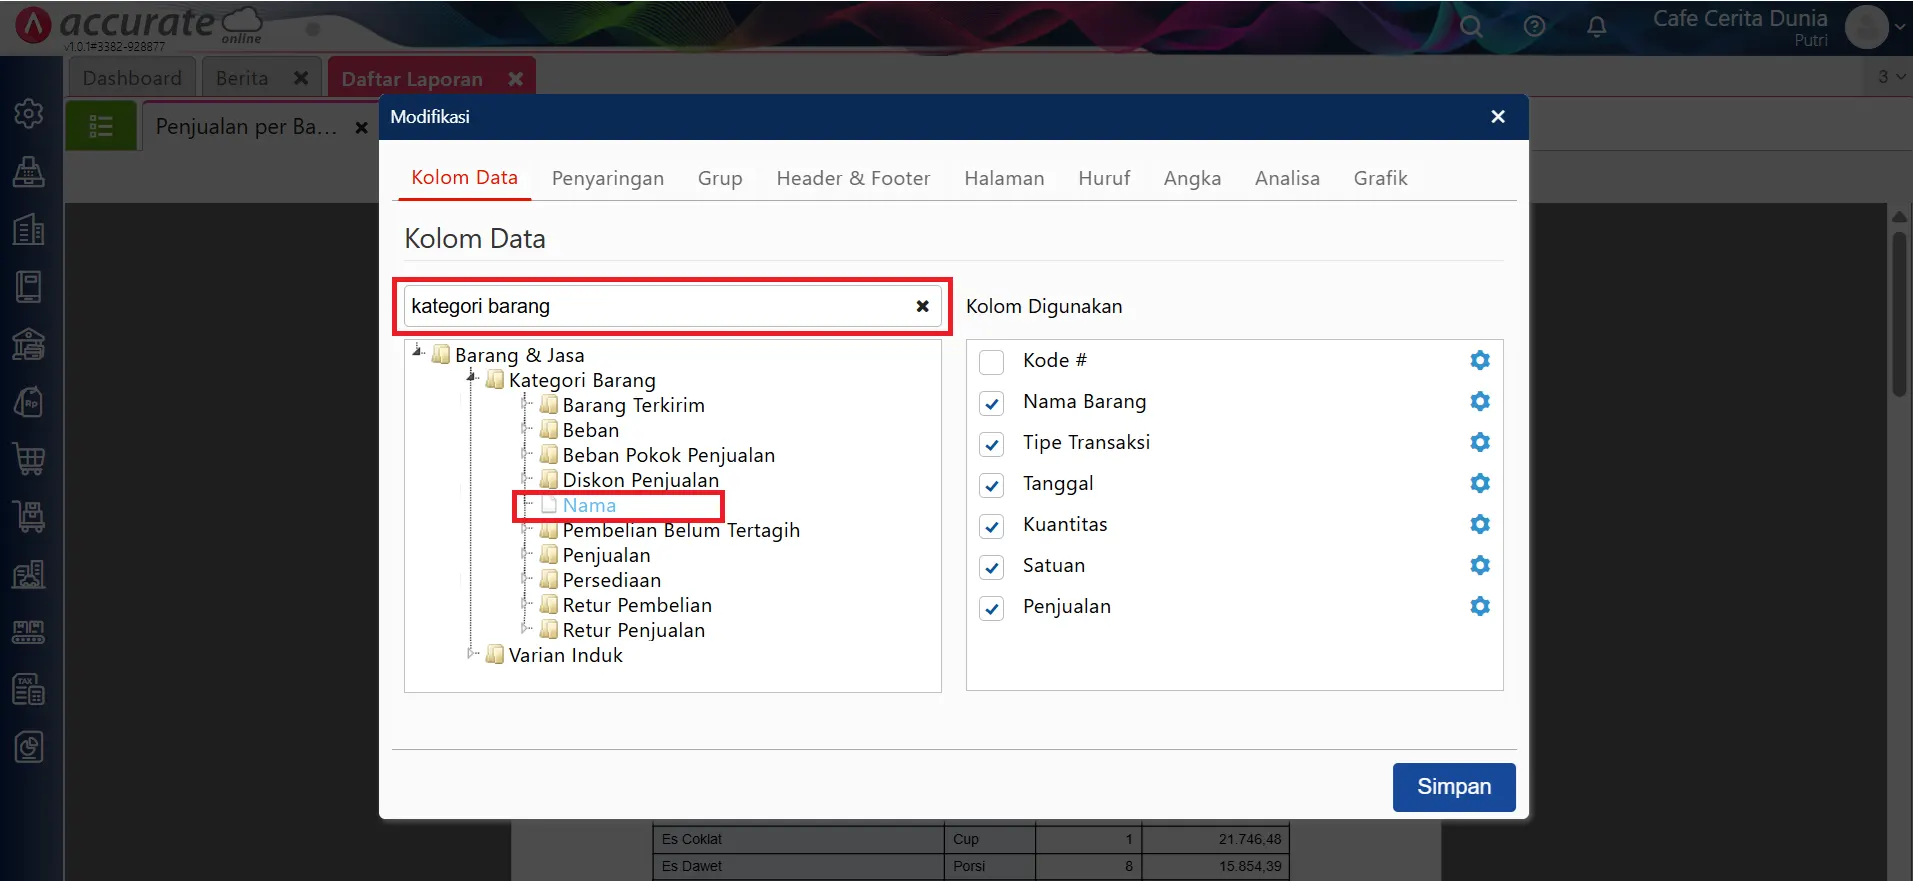Viewport: 1913px width, 881px height.
Task: Click the report vertical scrollbar
Action: 1898,315
